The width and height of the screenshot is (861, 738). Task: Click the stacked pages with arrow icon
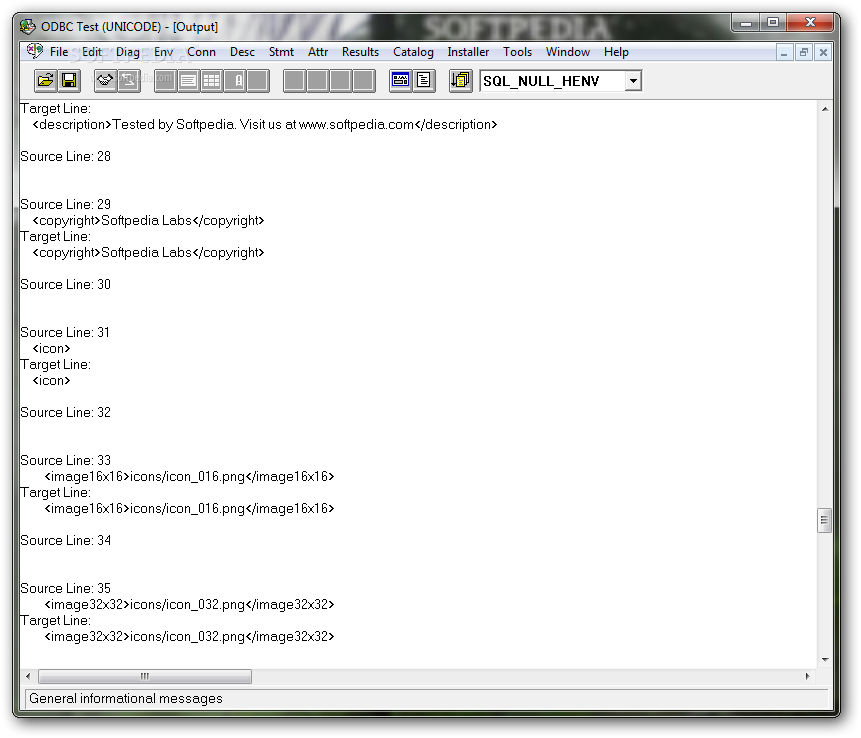[461, 81]
